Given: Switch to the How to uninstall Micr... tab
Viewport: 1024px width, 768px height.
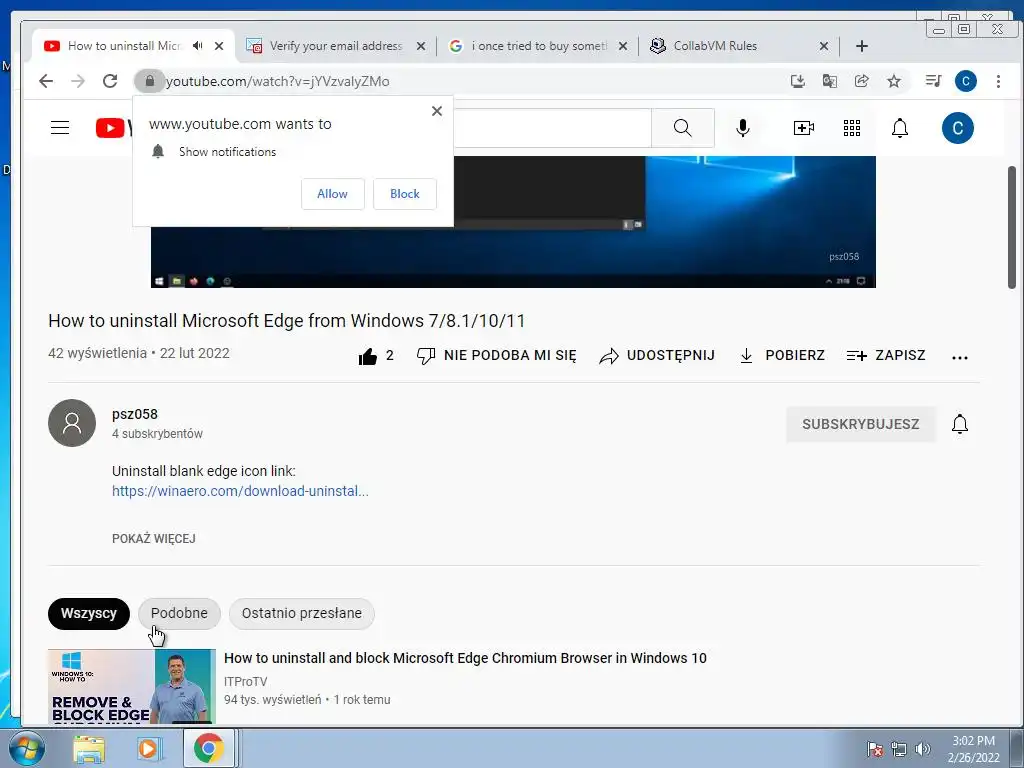Looking at the screenshot, I should 123,46.
